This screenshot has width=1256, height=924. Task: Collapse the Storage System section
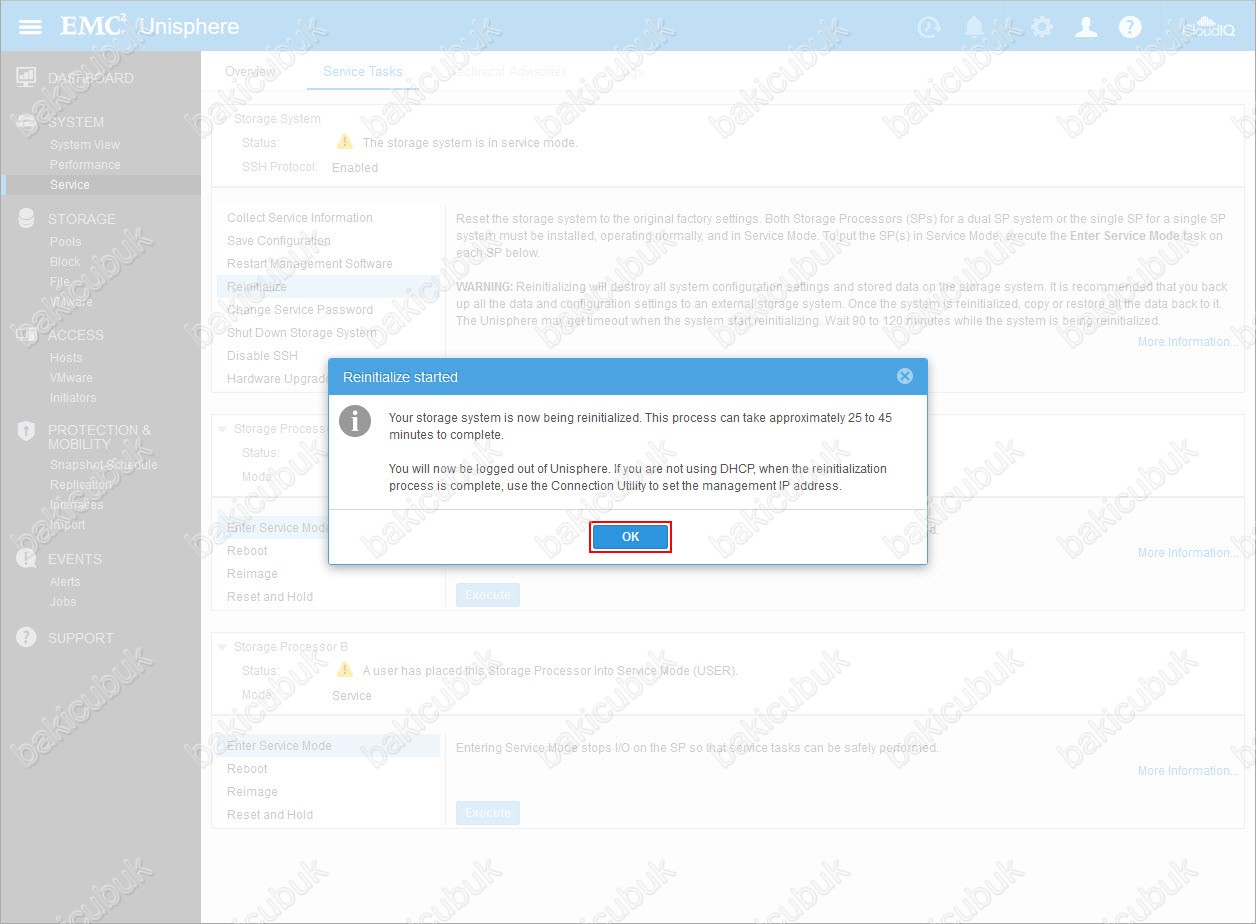point(222,119)
